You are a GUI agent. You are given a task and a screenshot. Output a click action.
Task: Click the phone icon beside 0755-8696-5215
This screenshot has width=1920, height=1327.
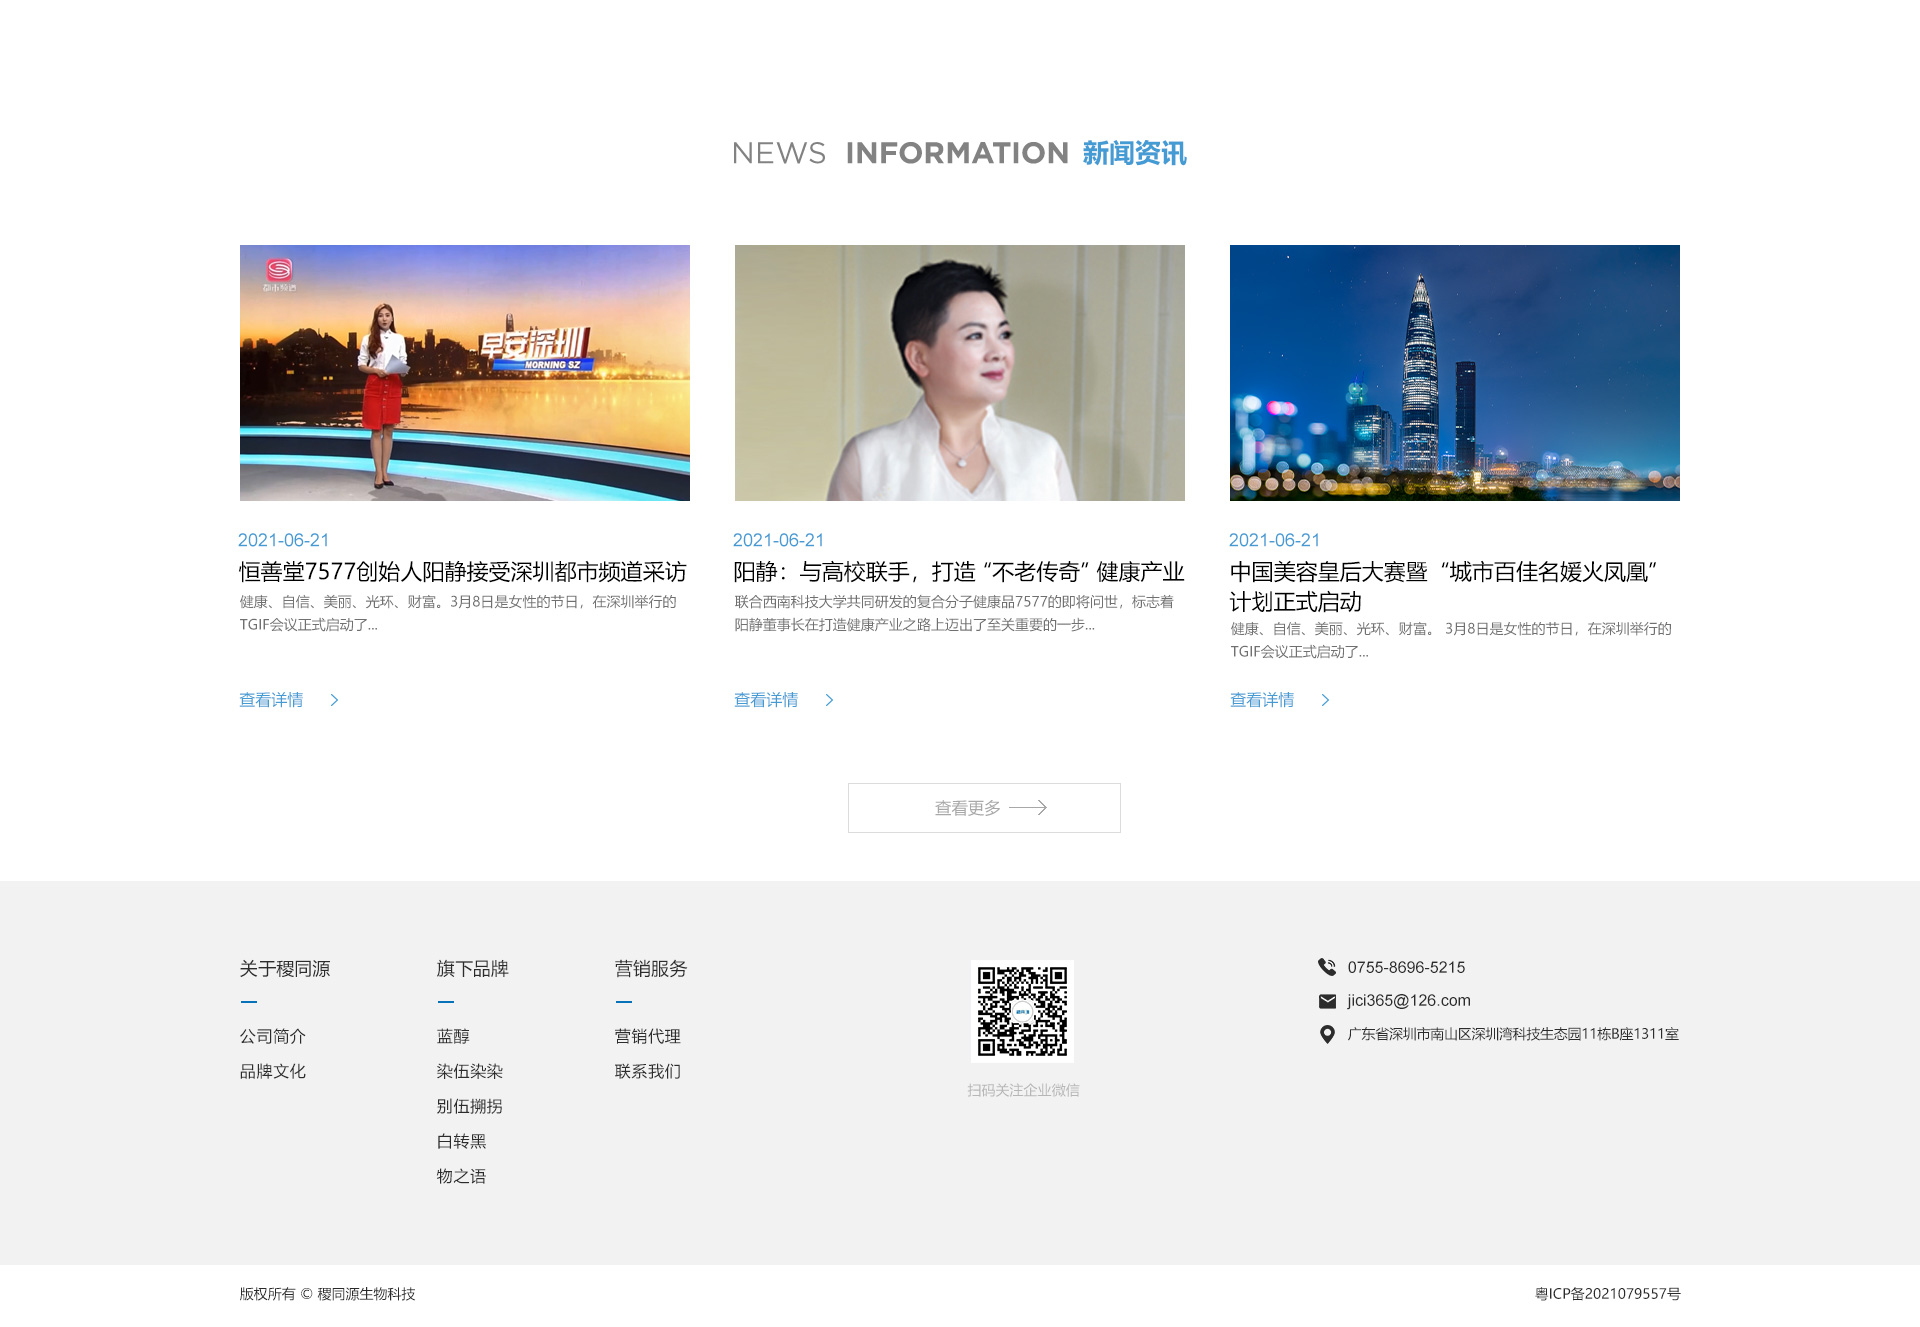point(1327,967)
